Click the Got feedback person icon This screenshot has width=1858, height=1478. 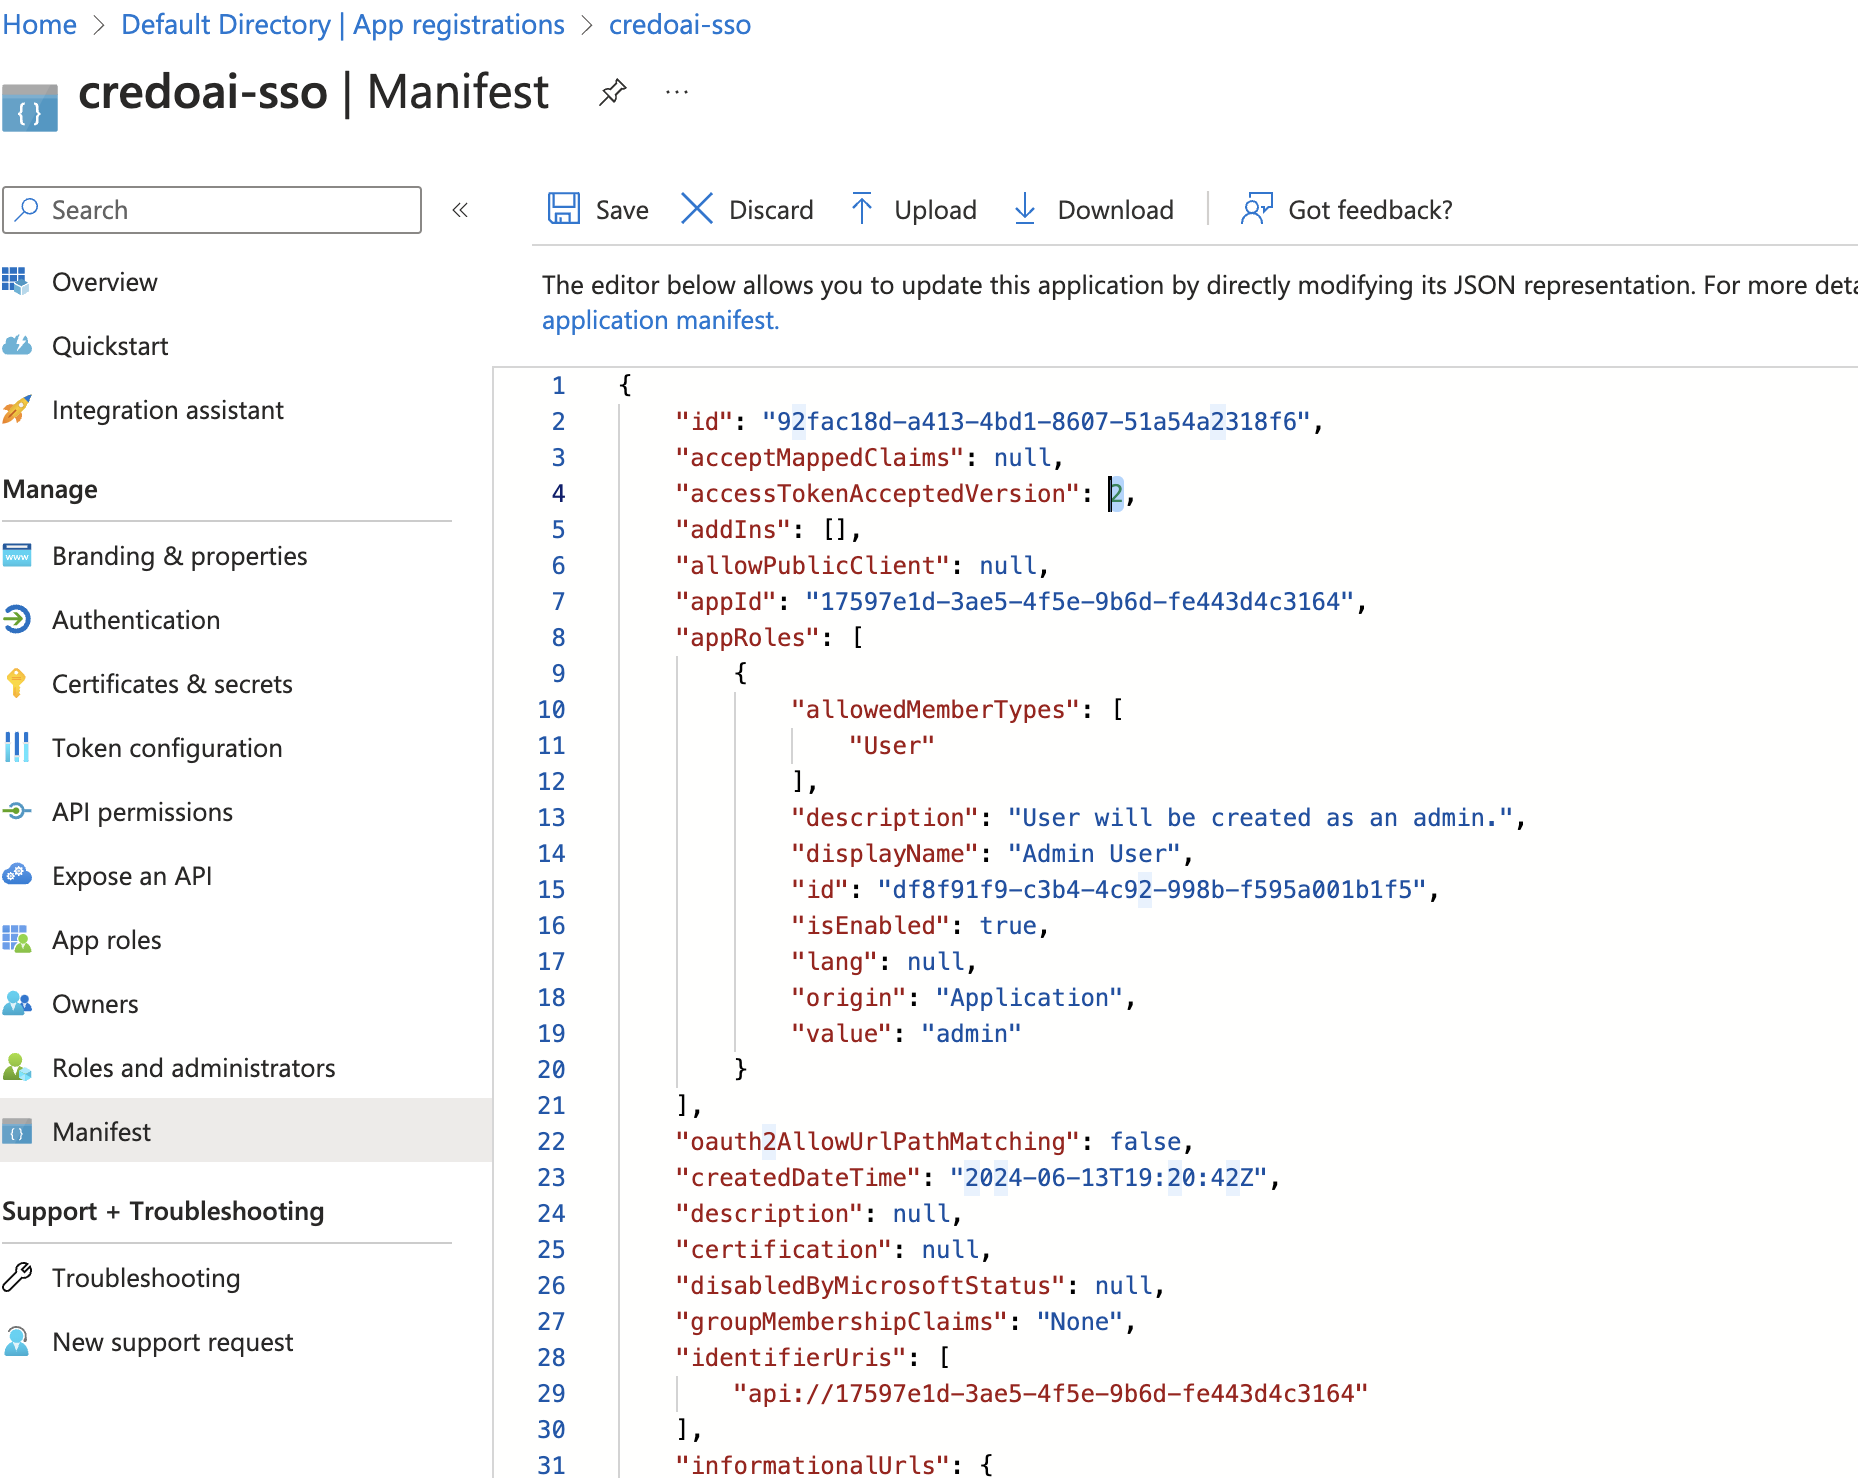coord(1256,209)
